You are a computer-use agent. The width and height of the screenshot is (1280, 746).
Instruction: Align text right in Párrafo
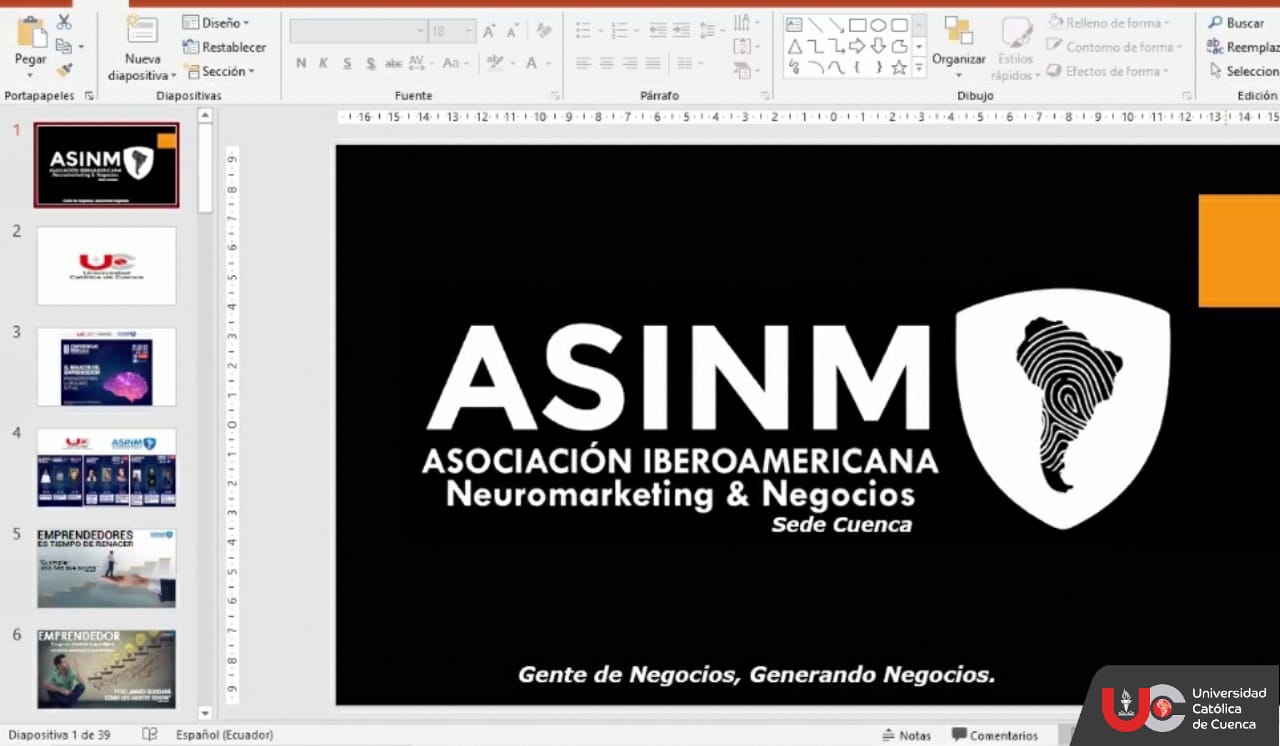coord(629,63)
